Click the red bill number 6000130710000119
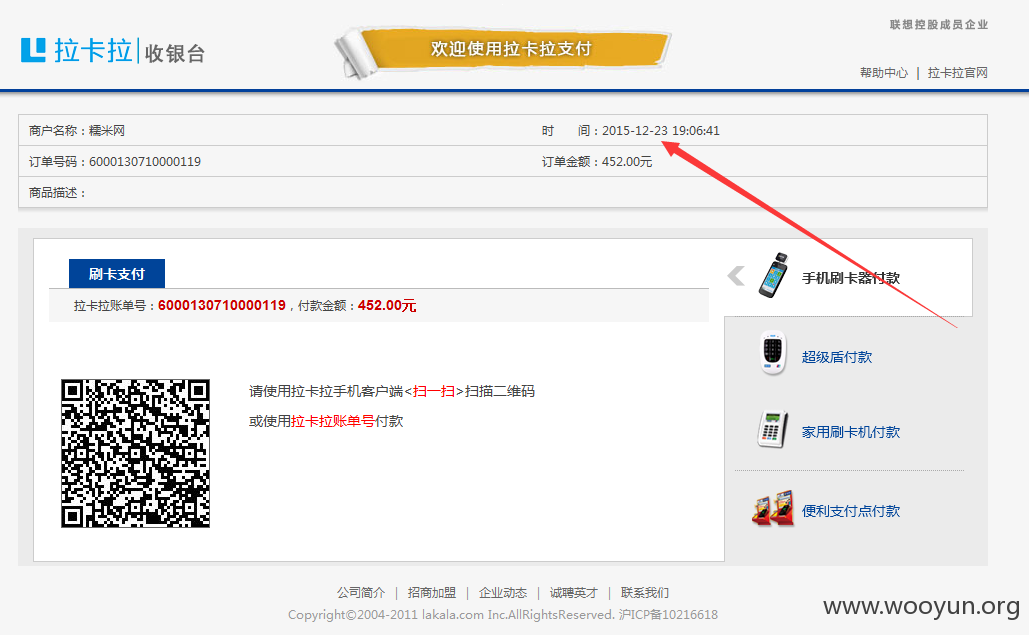 tap(222, 306)
